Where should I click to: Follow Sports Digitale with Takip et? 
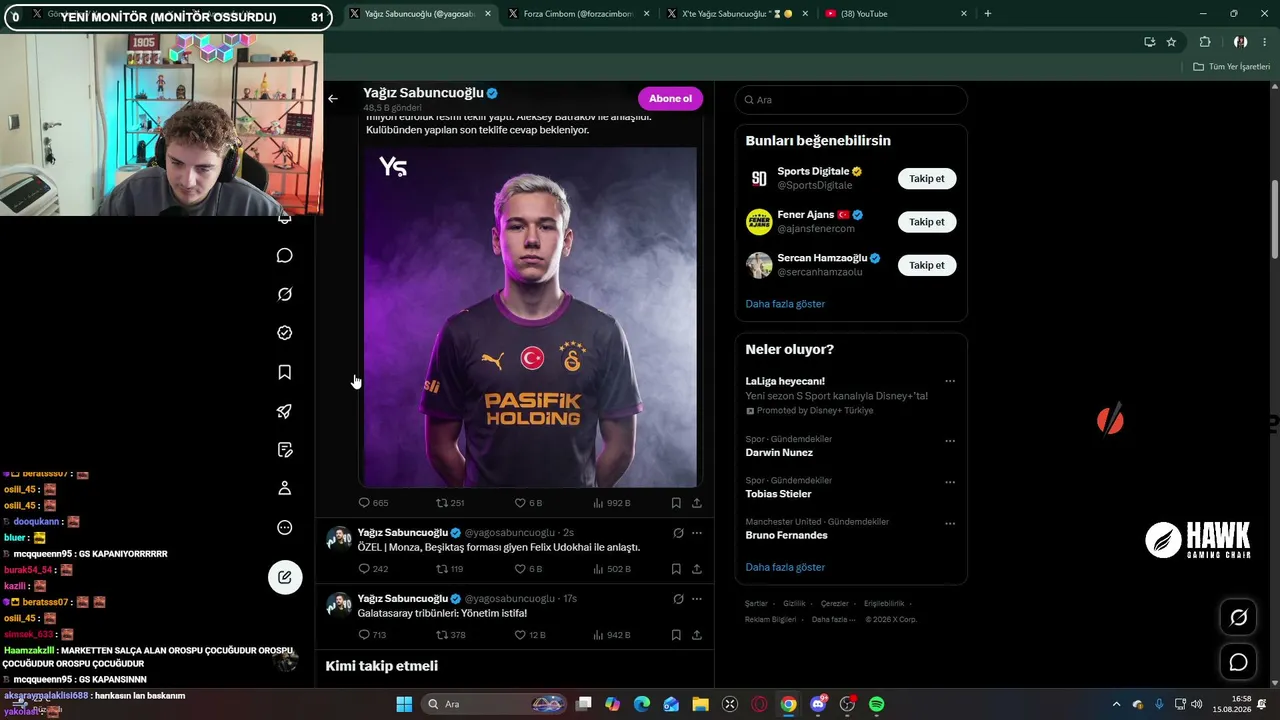click(x=927, y=179)
